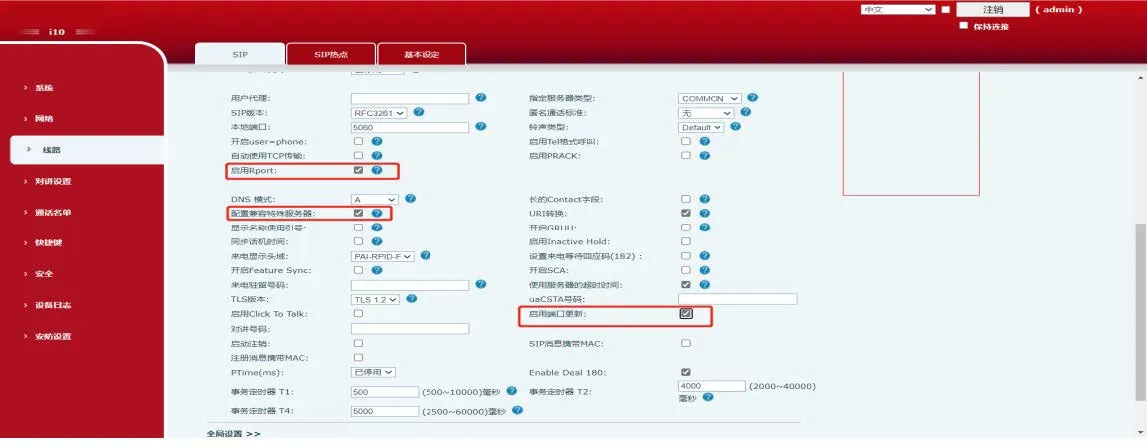Viewport: 1147px width, 448px height.
Task: Enable the 启用Click To Talk checkbox
Action: (358, 313)
